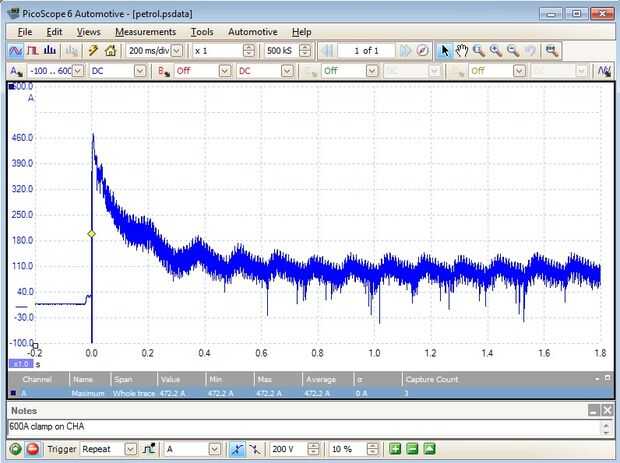Open the timebase 200 ms/div dropdown
The height and width of the screenshot is (463, 620).
[177, 51]
